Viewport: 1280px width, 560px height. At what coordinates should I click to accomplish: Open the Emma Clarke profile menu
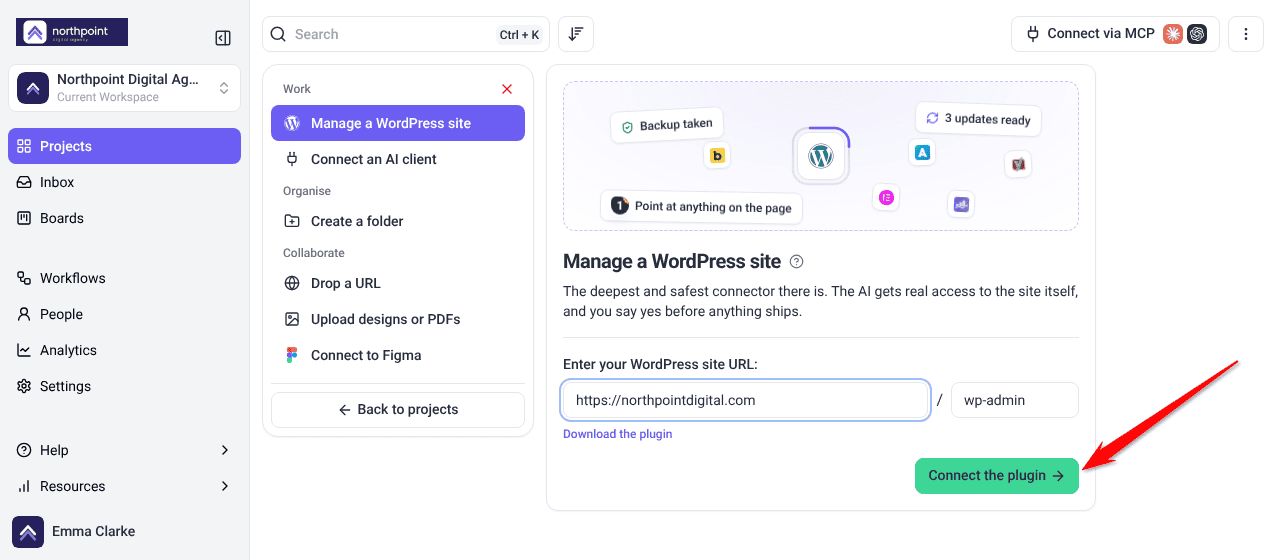[x=124, y=531]
